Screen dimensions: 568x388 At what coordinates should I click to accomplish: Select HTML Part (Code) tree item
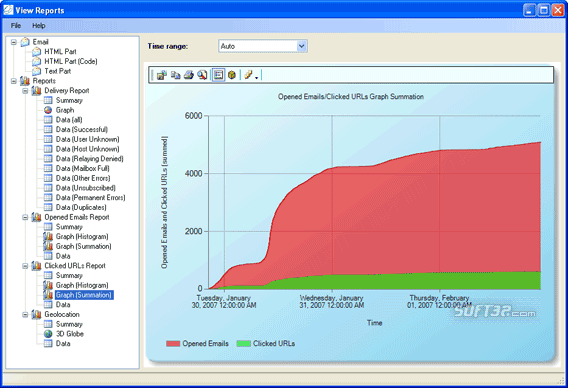coord(71,61)
